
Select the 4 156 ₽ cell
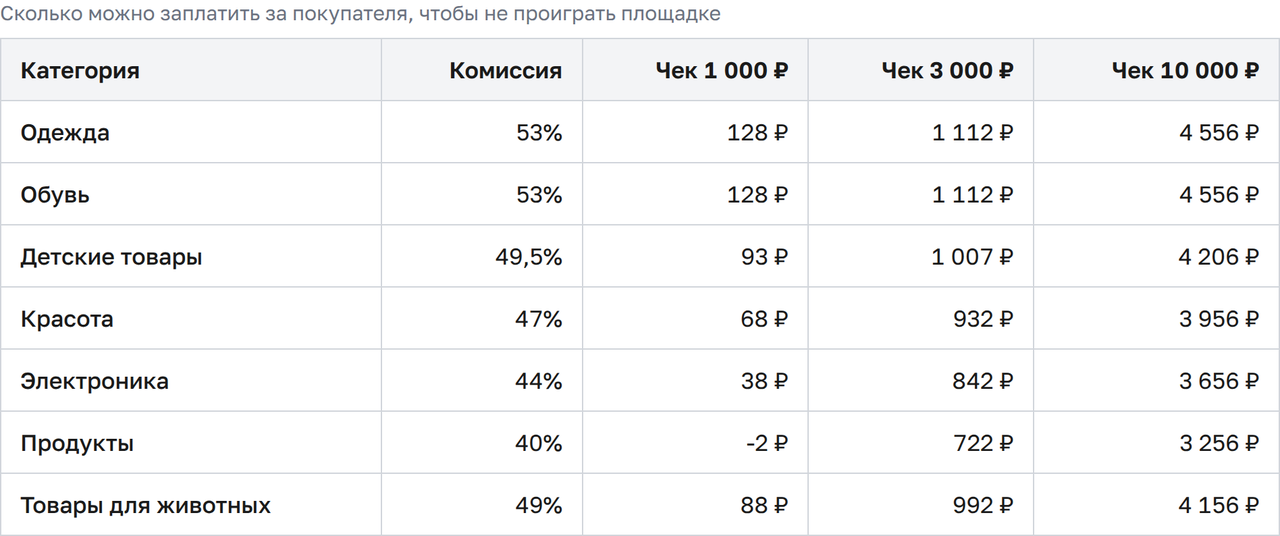pyautogui.click(x=1219, y=505)
